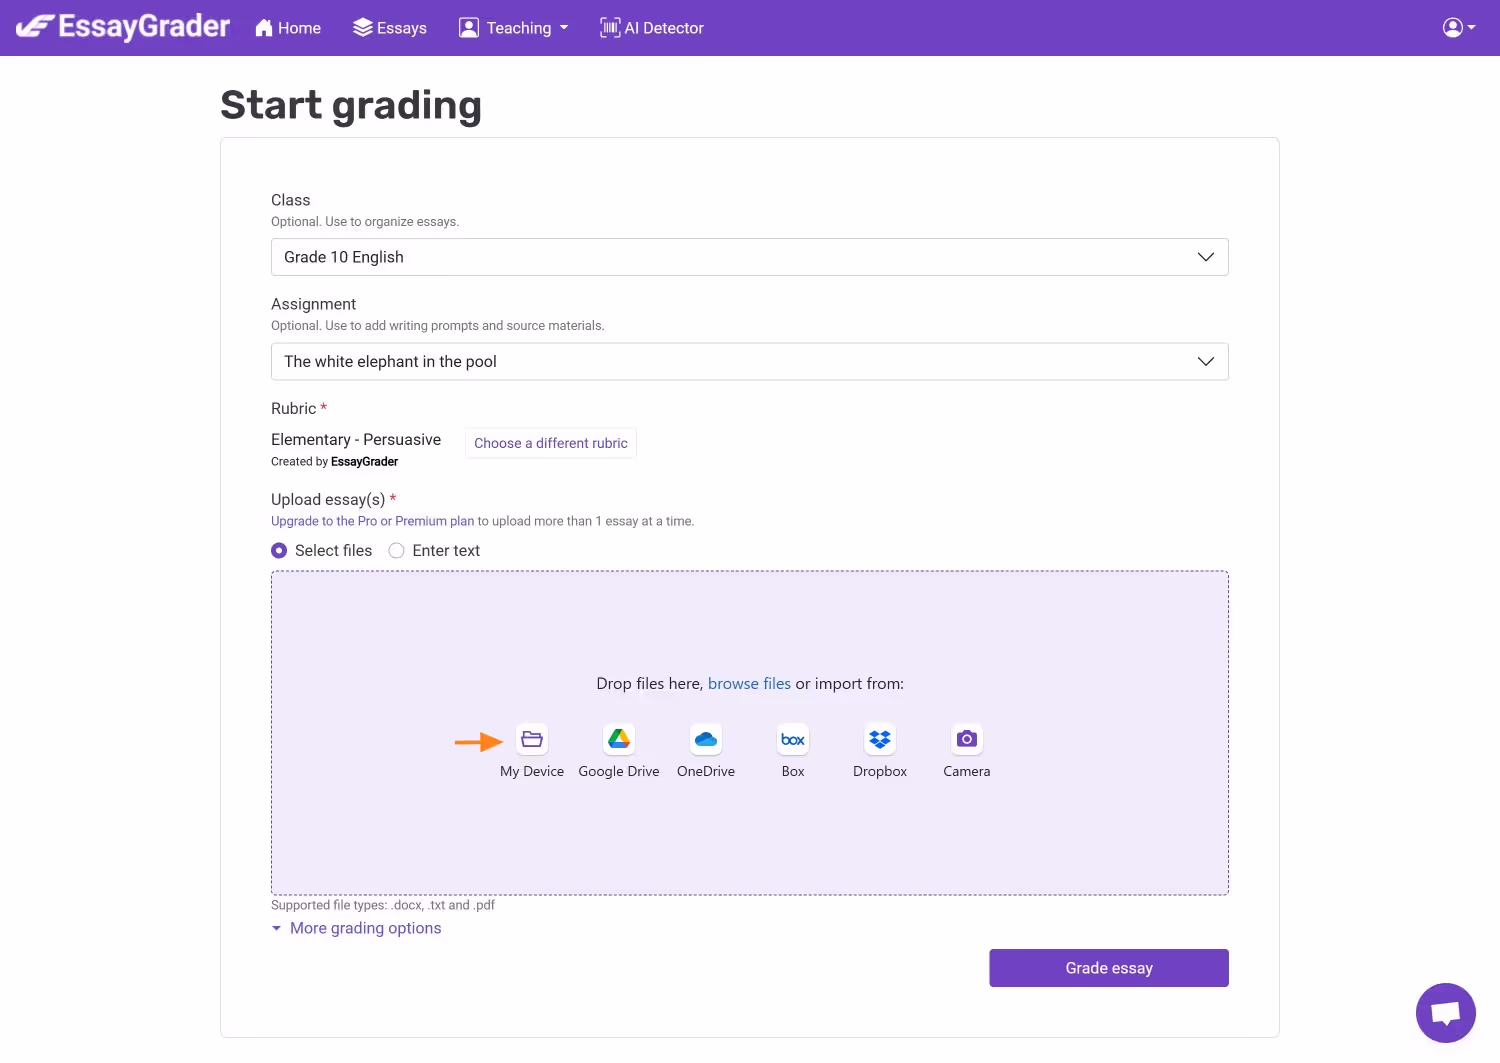1500x1063 pixels.
Task: Import from OneDrive icon
Action: click(x=706, y=739)
